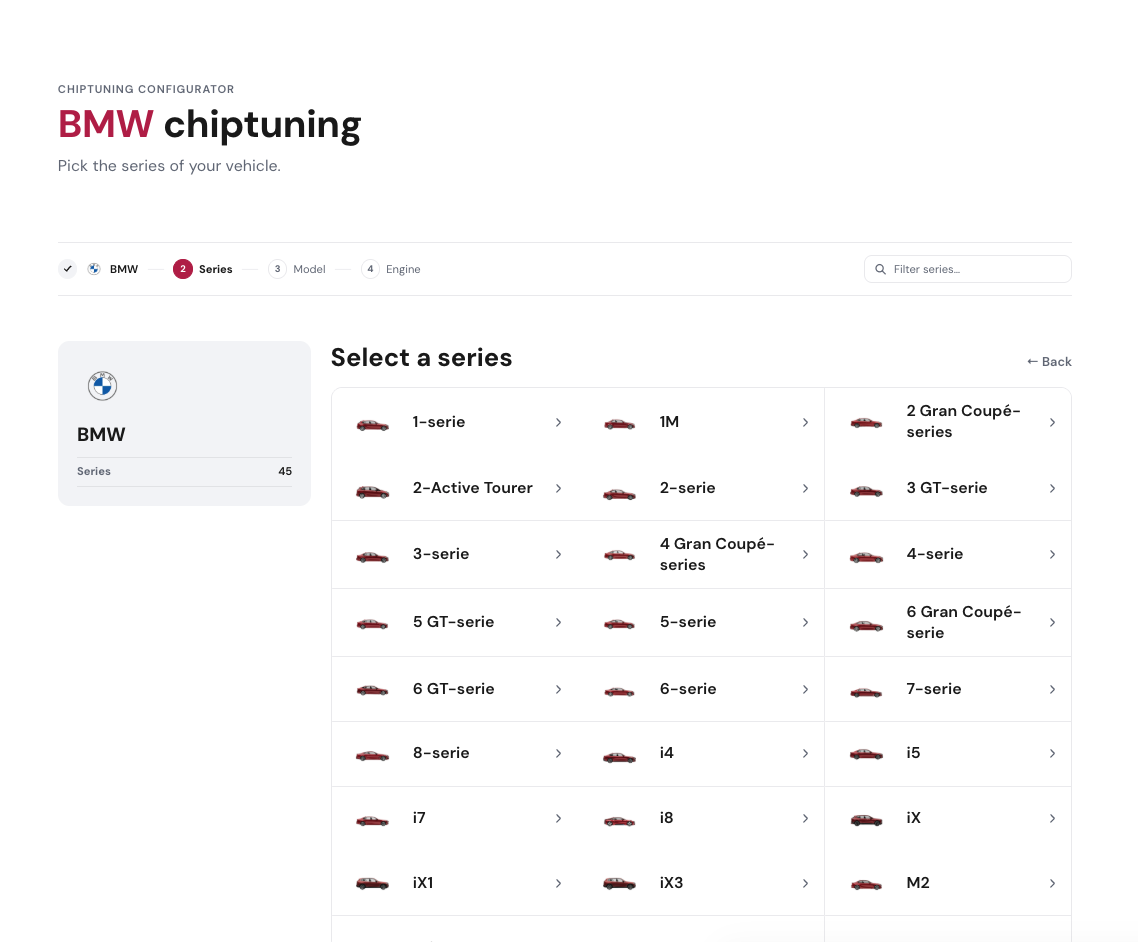Image resolution: width=1138 pixels, height=942 pixels.
Task: Click the i4 car icon
Action: [619, 757]
